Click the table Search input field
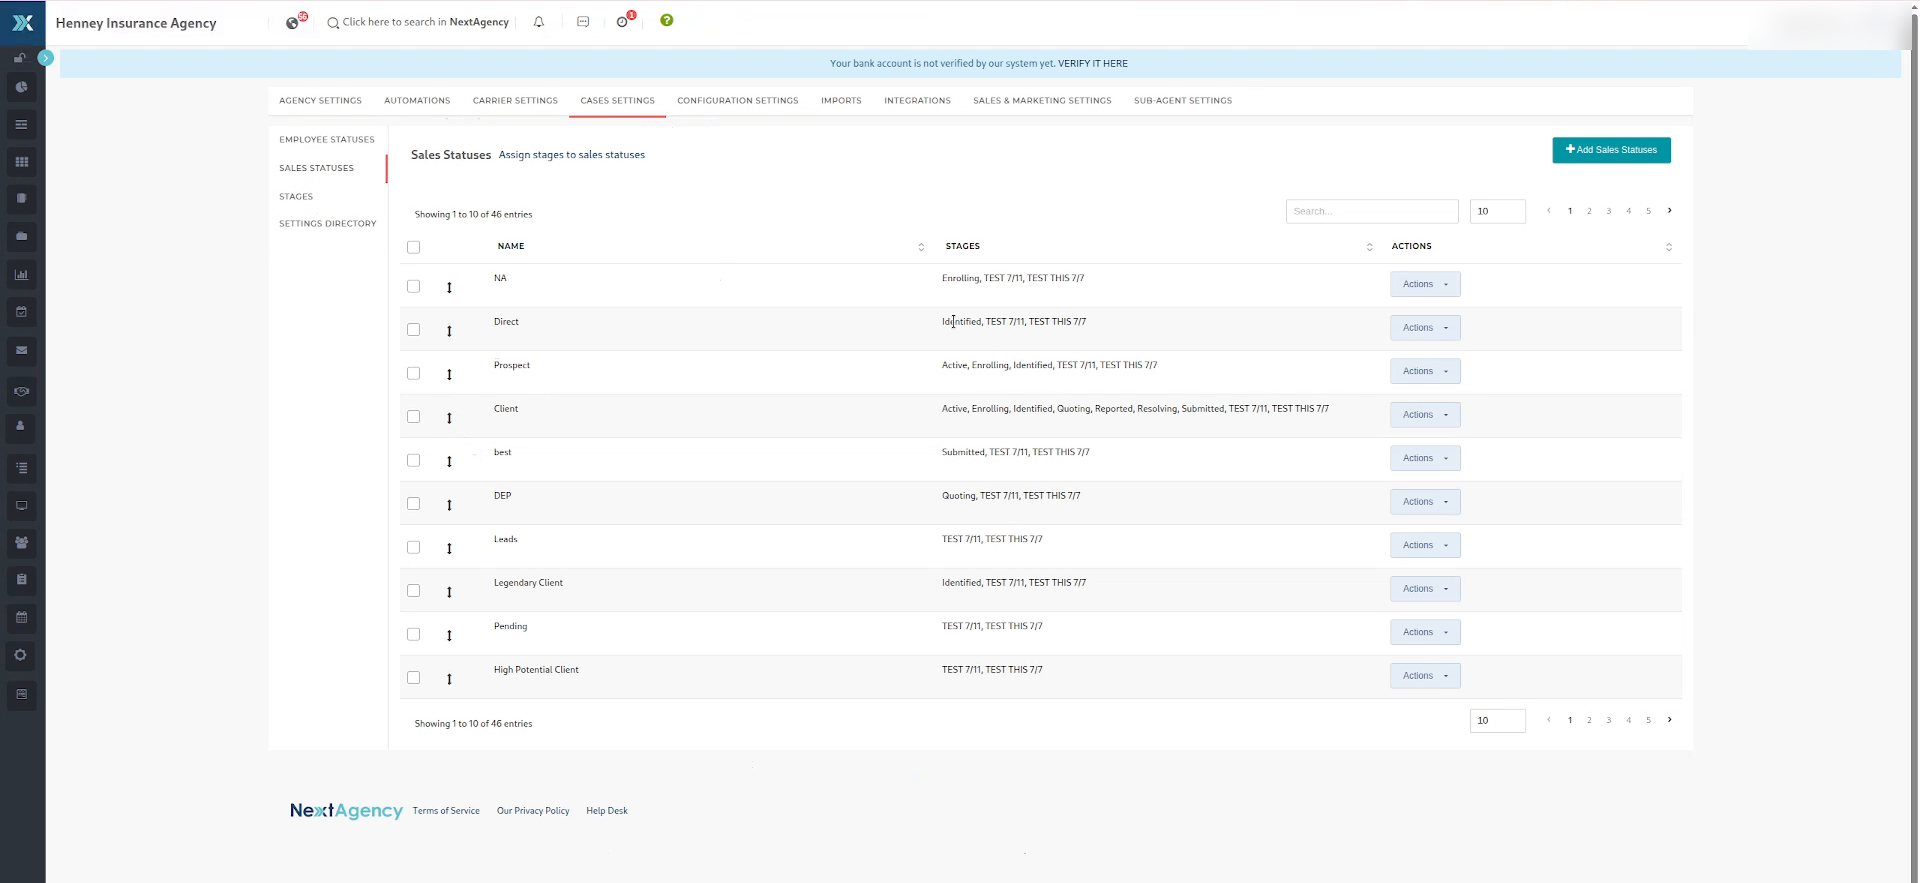The height and width of the screenshot is (883, 1920). pyautogui.click(x=1372, y=211)
